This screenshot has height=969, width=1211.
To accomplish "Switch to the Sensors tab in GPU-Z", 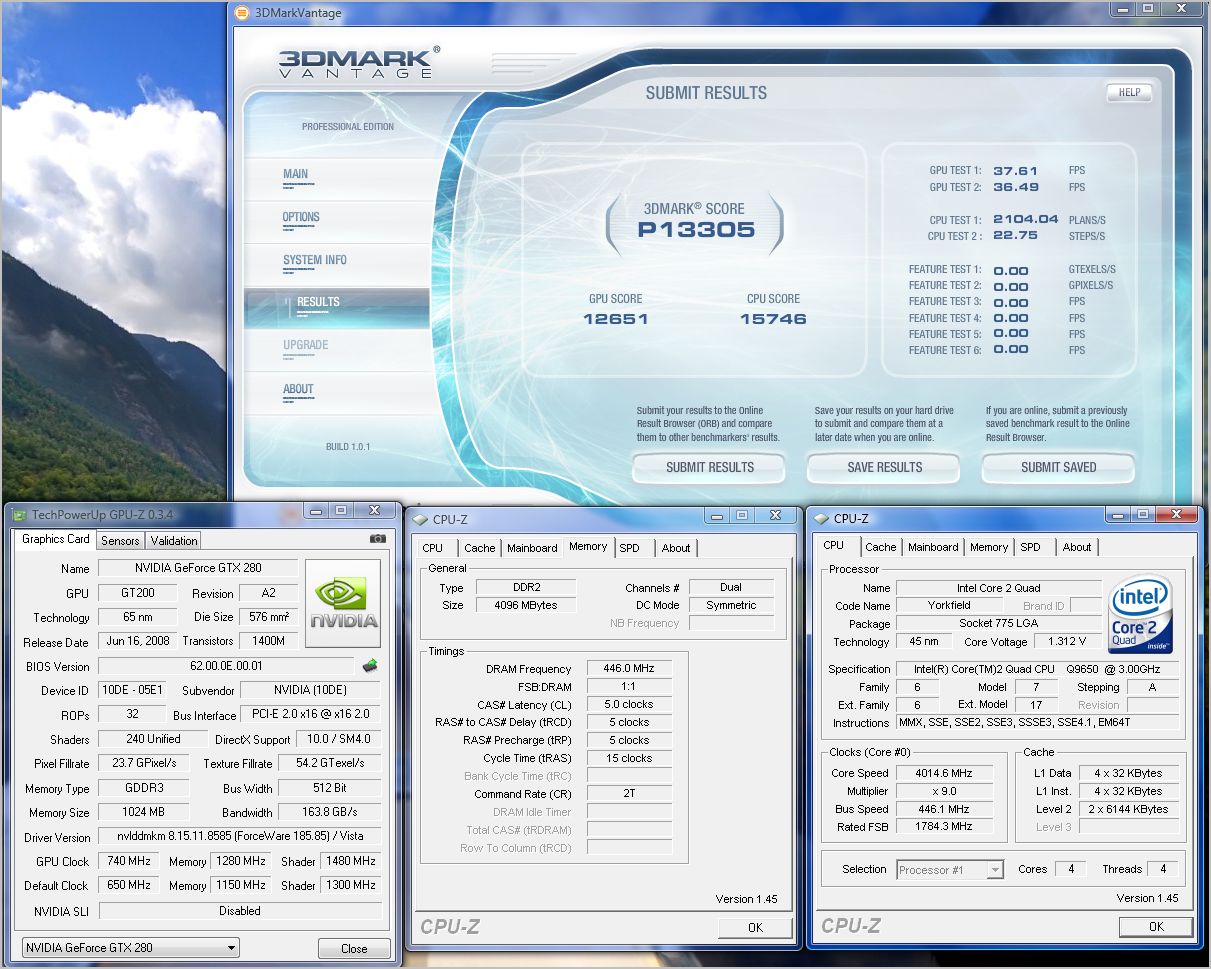I will click(x=120, y=540).
